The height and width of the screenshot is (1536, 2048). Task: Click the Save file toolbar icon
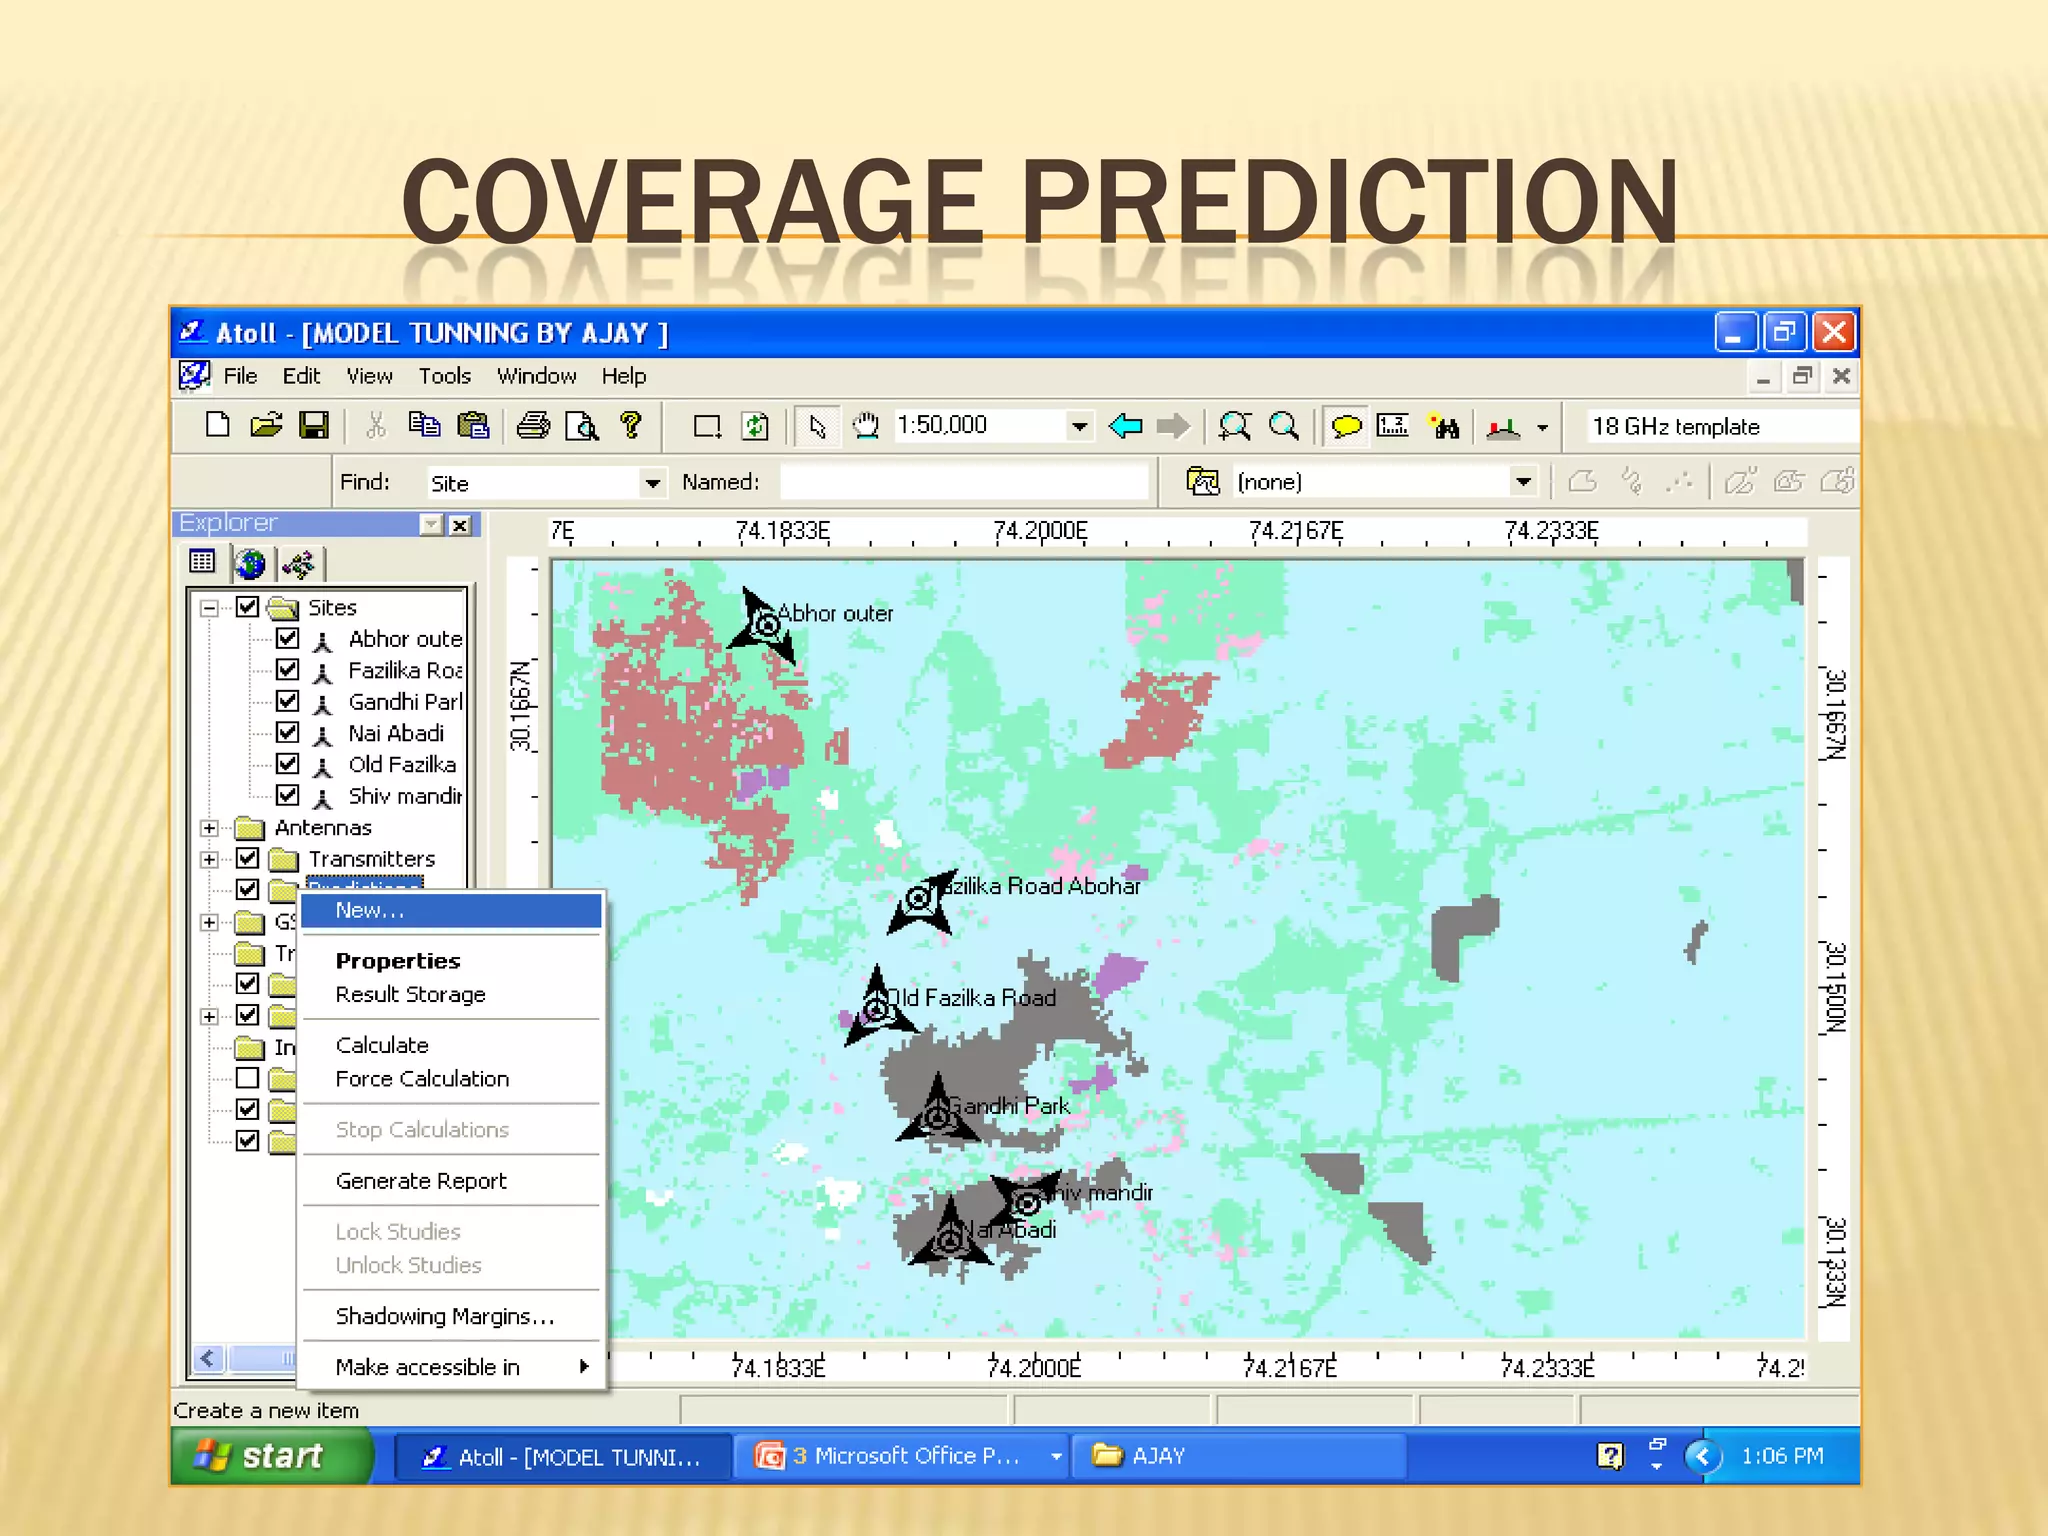[x=314, y=426]
